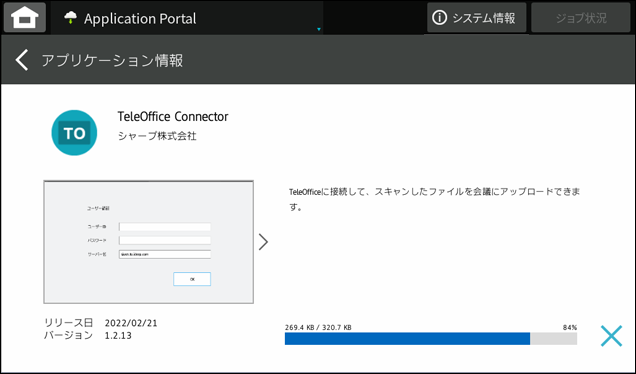Click the TeleOffice description paragraph
Image resolution: width=636 pixels, height=374 pixels.
pyautogui.click(x=434, y=199)
